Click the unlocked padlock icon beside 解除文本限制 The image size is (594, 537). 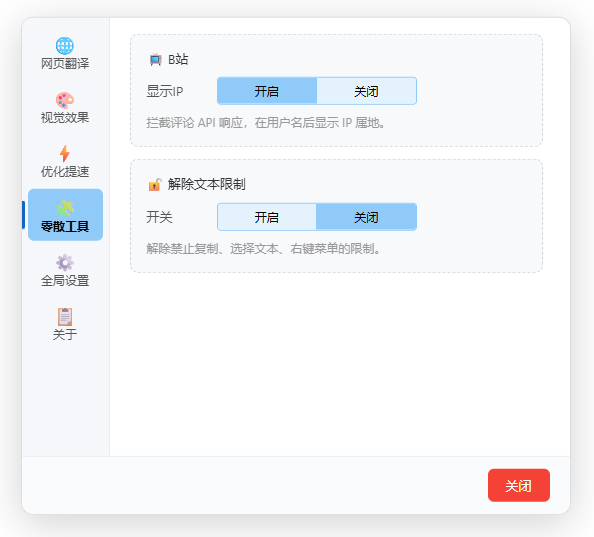click(x=155, y=184)
